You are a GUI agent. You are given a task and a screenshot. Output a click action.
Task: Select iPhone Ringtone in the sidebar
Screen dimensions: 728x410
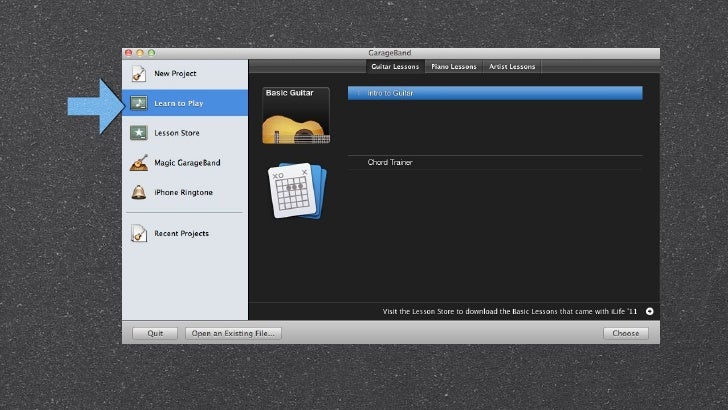coord(185,192)
